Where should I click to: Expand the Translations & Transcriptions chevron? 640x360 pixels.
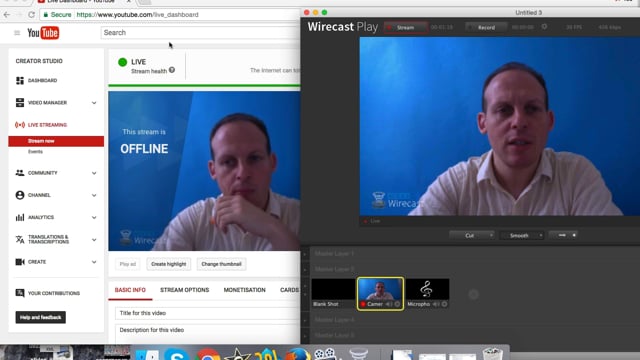(94, 240)
